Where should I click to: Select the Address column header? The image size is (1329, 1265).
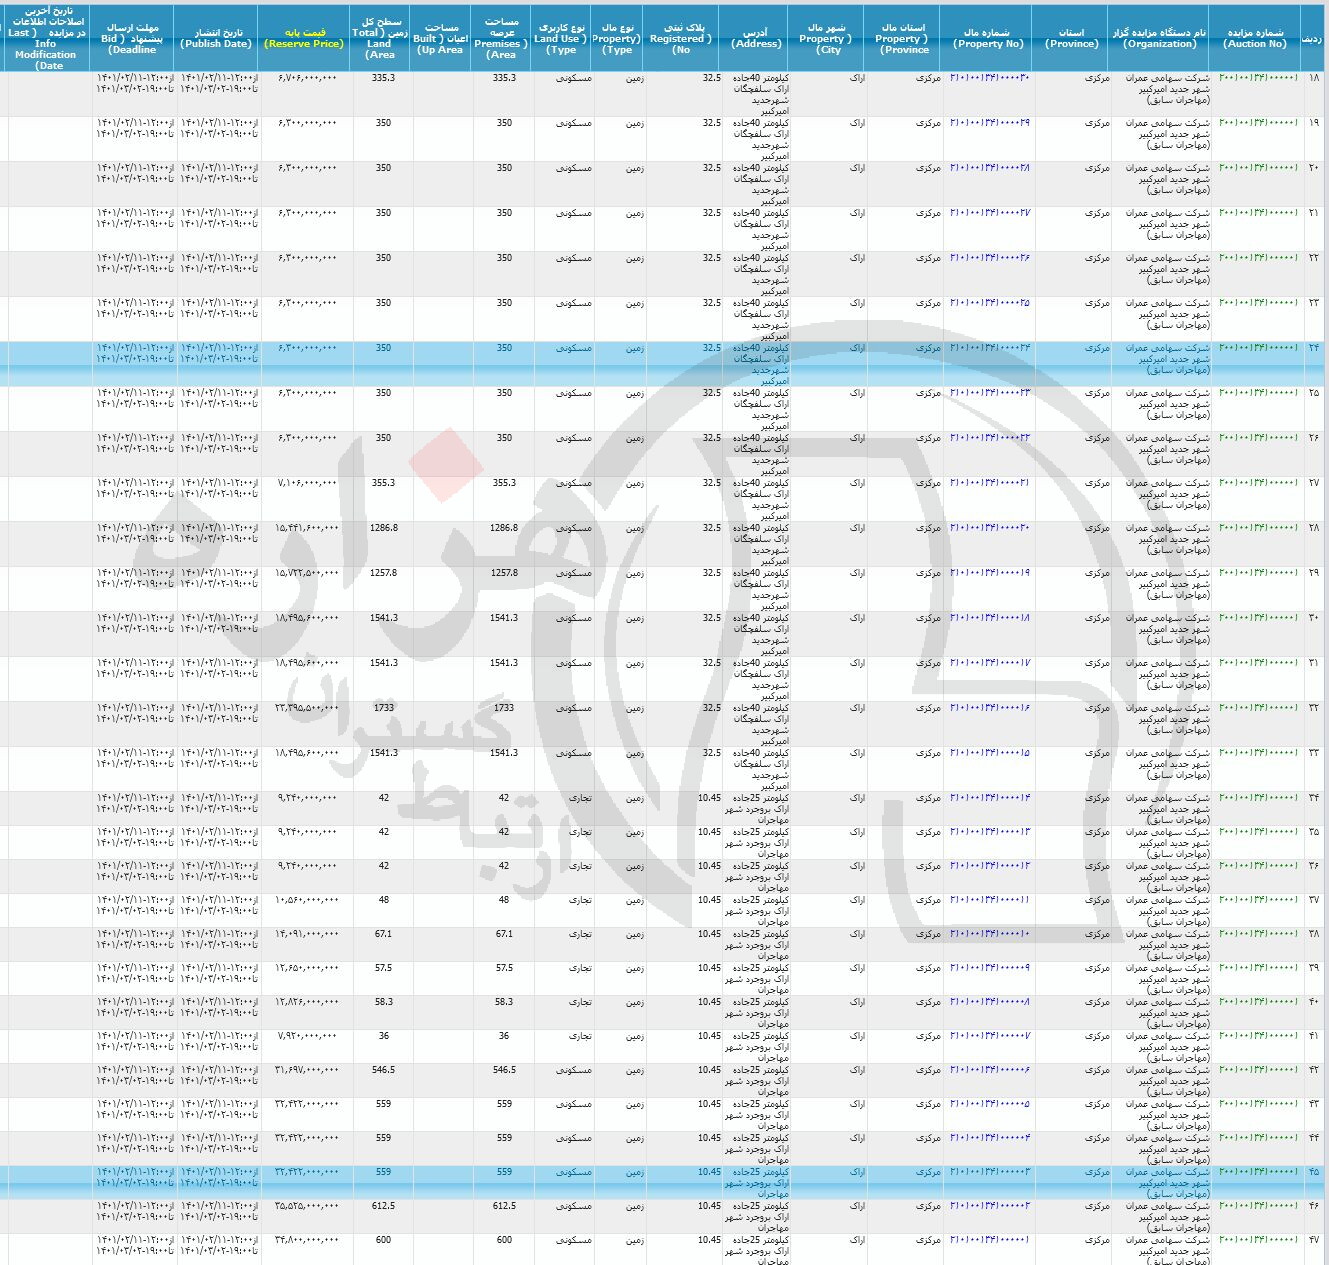tap(757, 38)
